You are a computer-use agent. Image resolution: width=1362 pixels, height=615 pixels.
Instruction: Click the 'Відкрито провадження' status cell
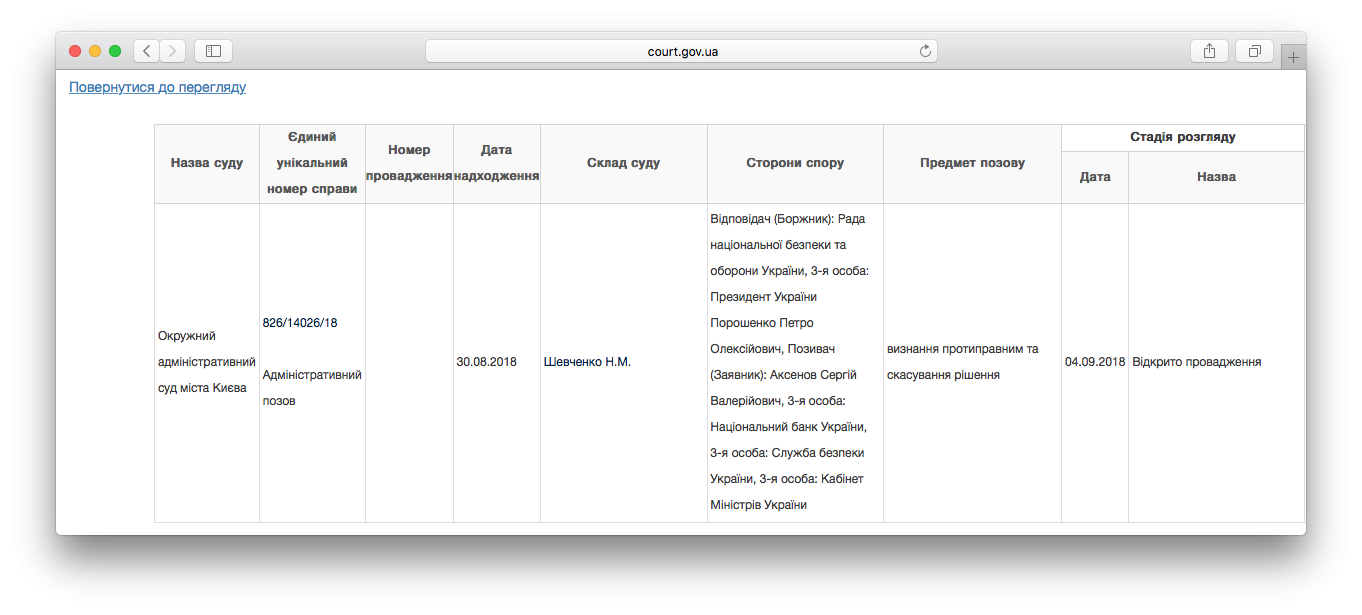click(1196, 362)
